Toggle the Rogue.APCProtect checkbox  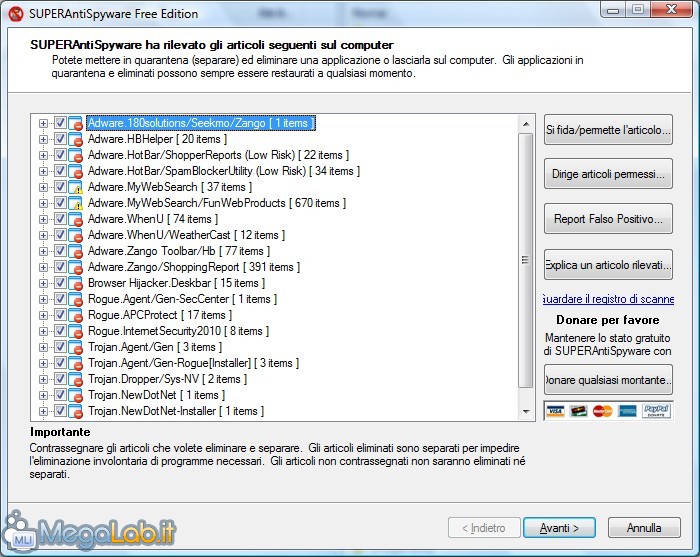(x=60, y=315)
